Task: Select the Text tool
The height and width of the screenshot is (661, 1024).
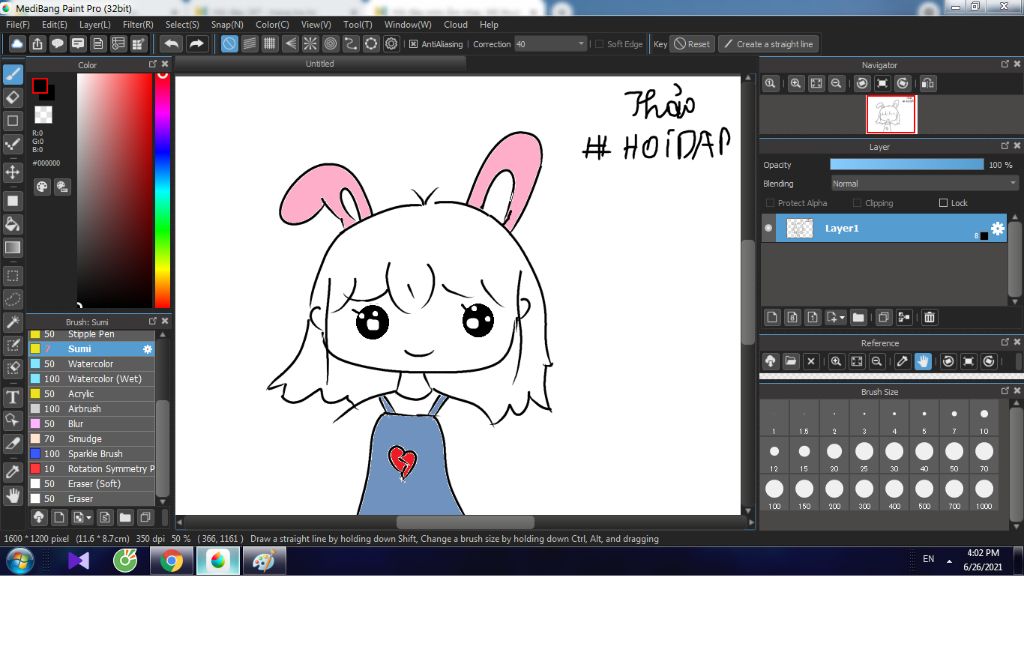Action: tap(12, 397)
